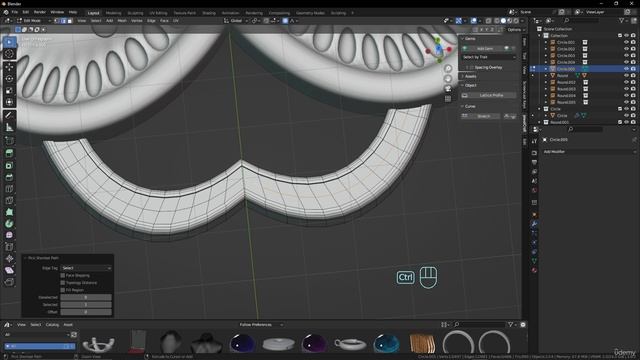This screenshot has height=360, width=640.
Task: Open the Catalog menu in asset browser
Action: click(x=52, y=325)
